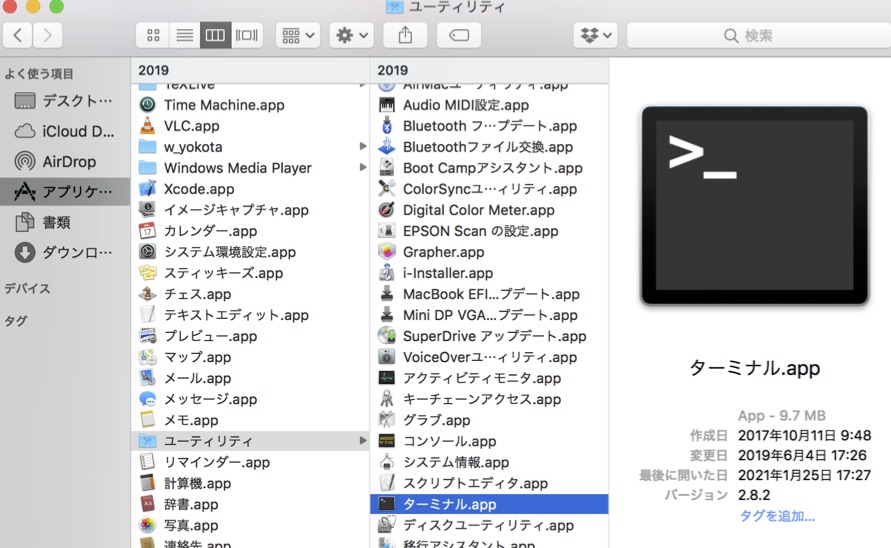Switch to column view
The image size is (891, 548).
coord(215,35)
